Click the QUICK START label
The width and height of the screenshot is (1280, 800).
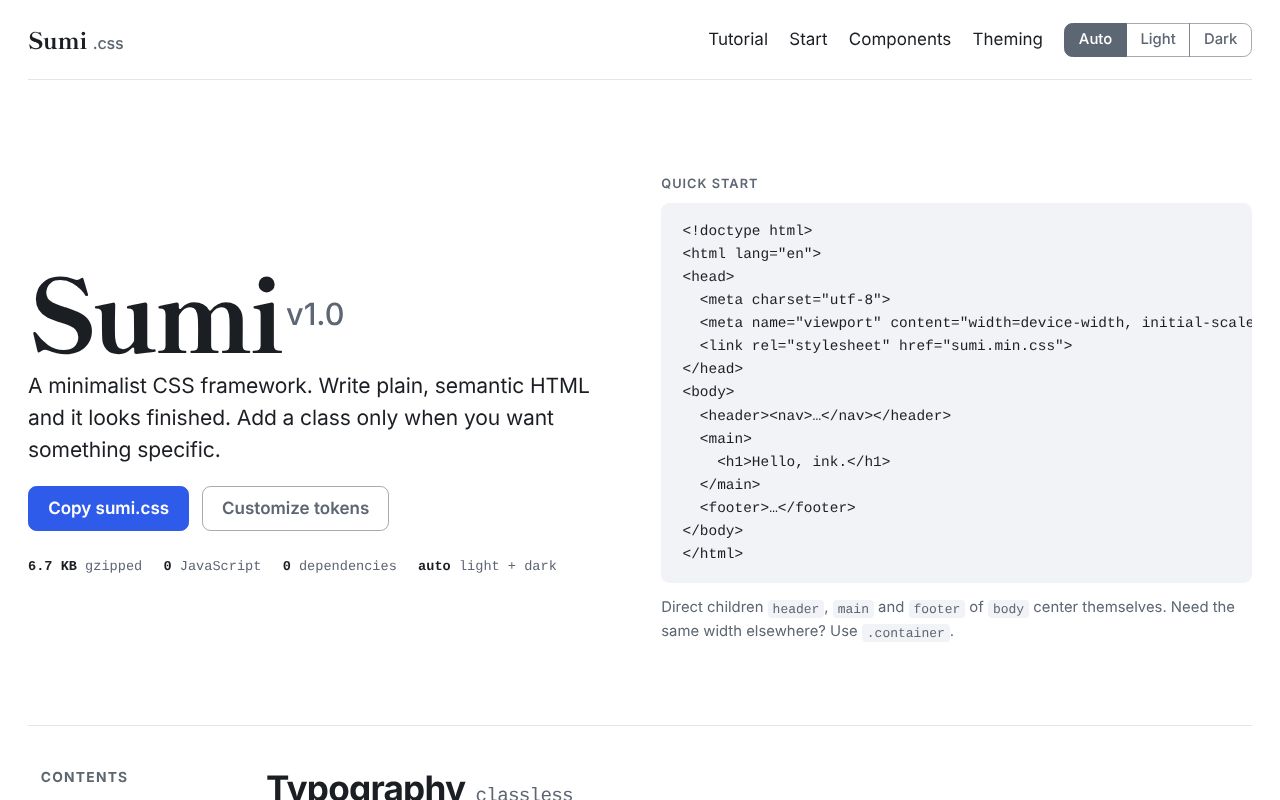click(x=709, y=183)
